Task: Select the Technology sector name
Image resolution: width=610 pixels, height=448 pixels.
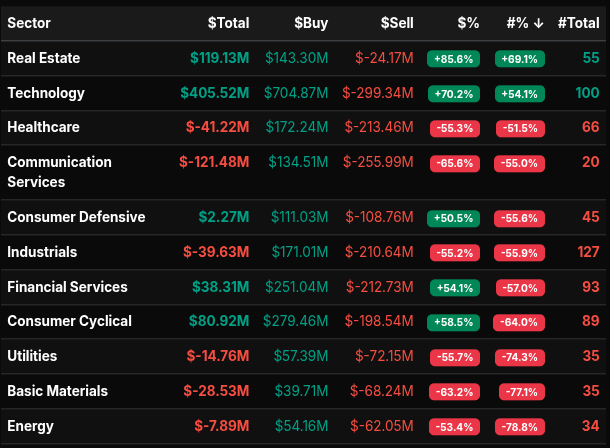Action: point(46,93)
